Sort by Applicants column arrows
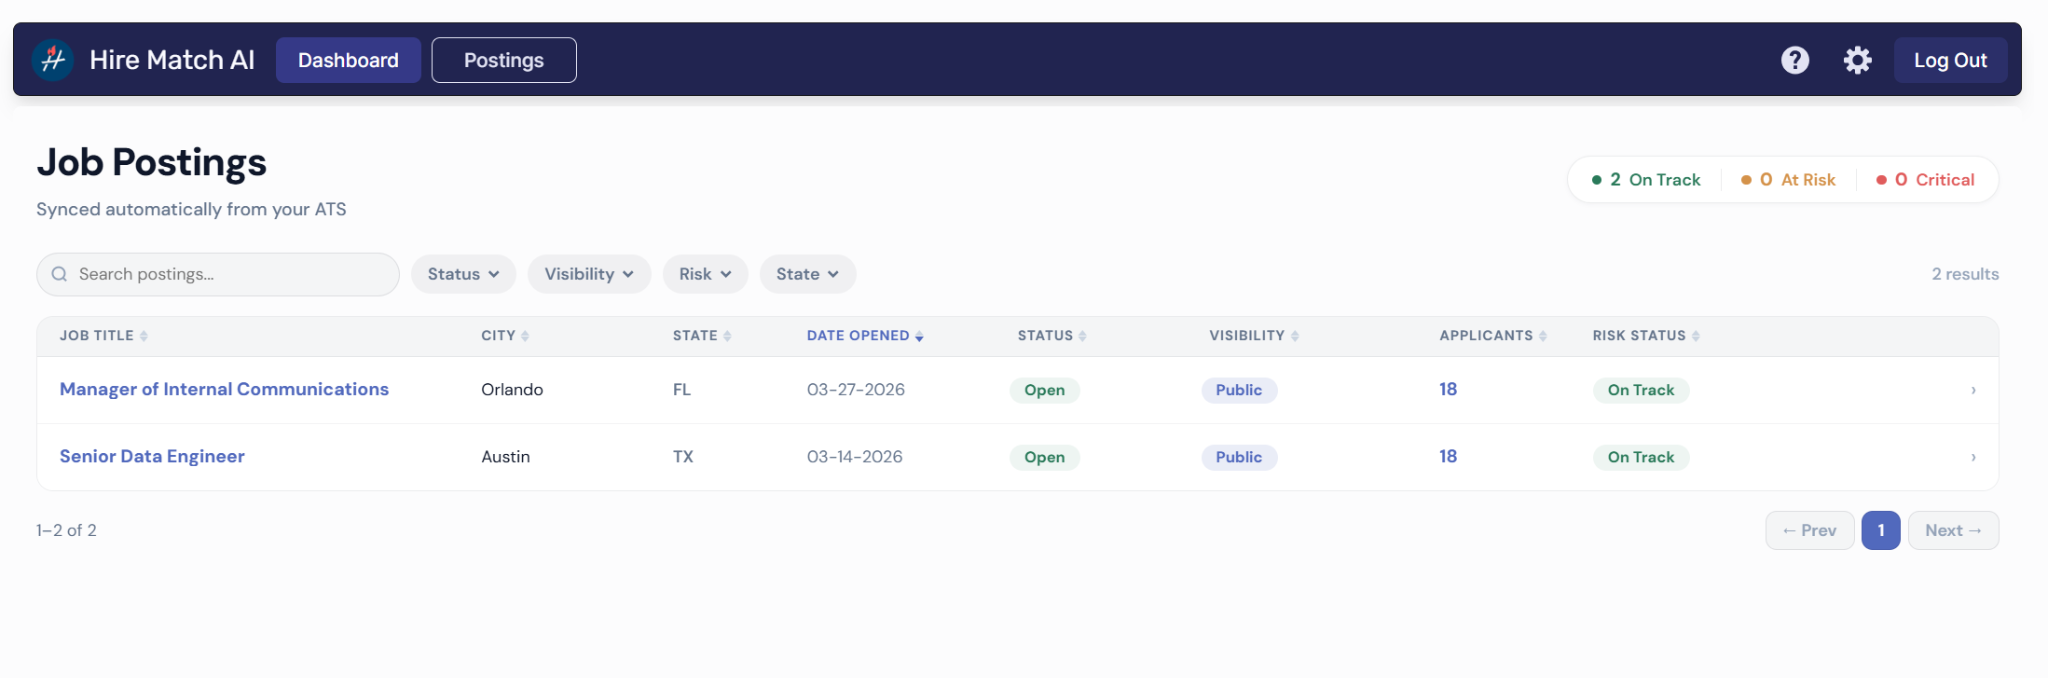This screenshot has width=2048, height=678. (x=1542, y=336)
